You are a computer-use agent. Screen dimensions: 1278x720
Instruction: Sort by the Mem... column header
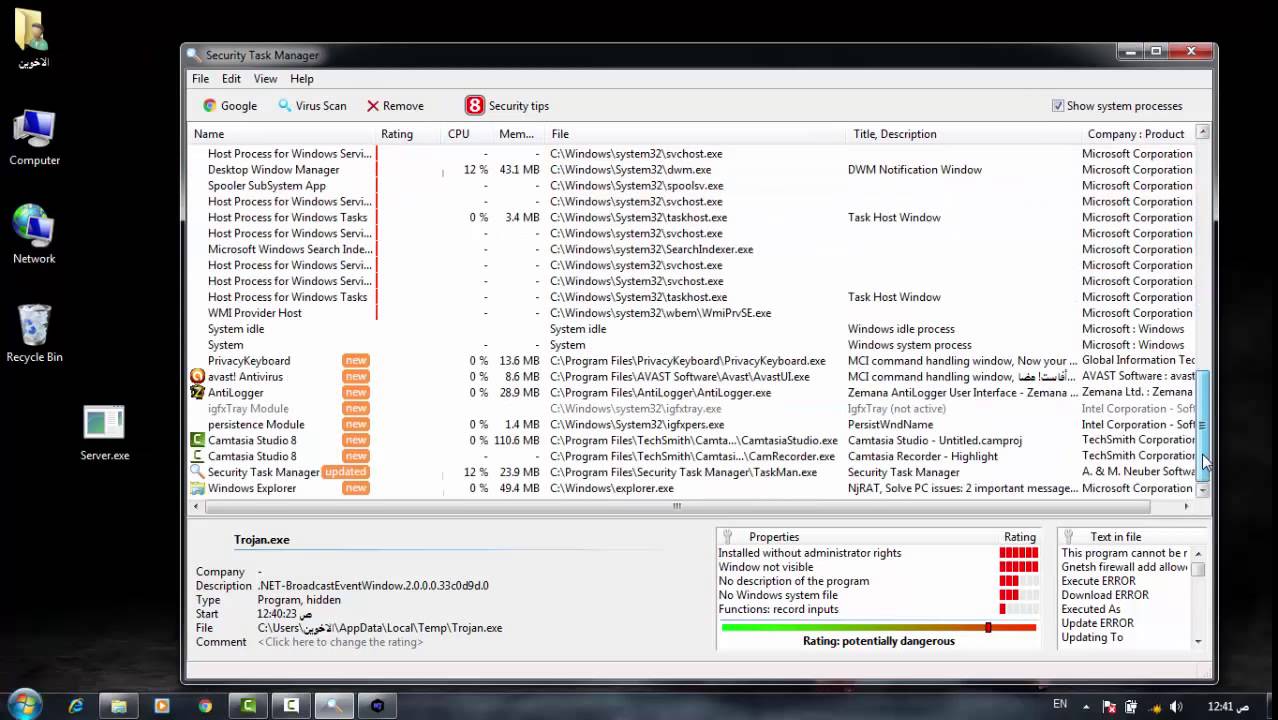click(x=518, y=134)
